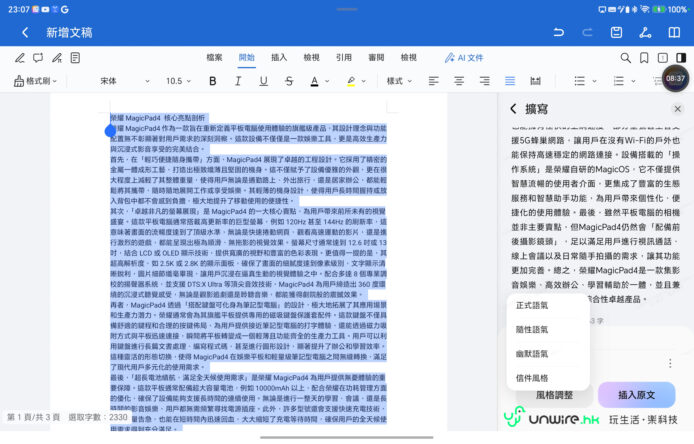
Task: Click the 格式刷 brush icon
Action: pyautogui.click(x=19, y=81)
